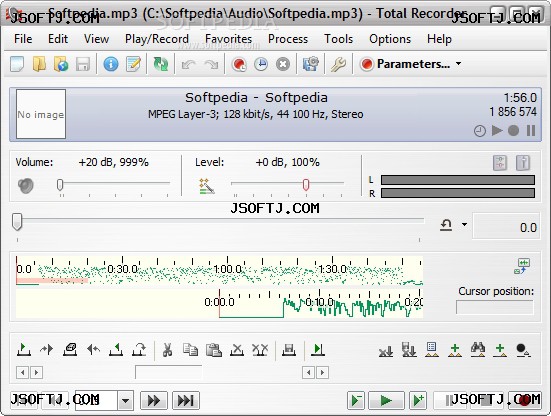Click the large green Play button
Image resolution: width=551 pixels, height=416 pixels.
click(386, 400)
